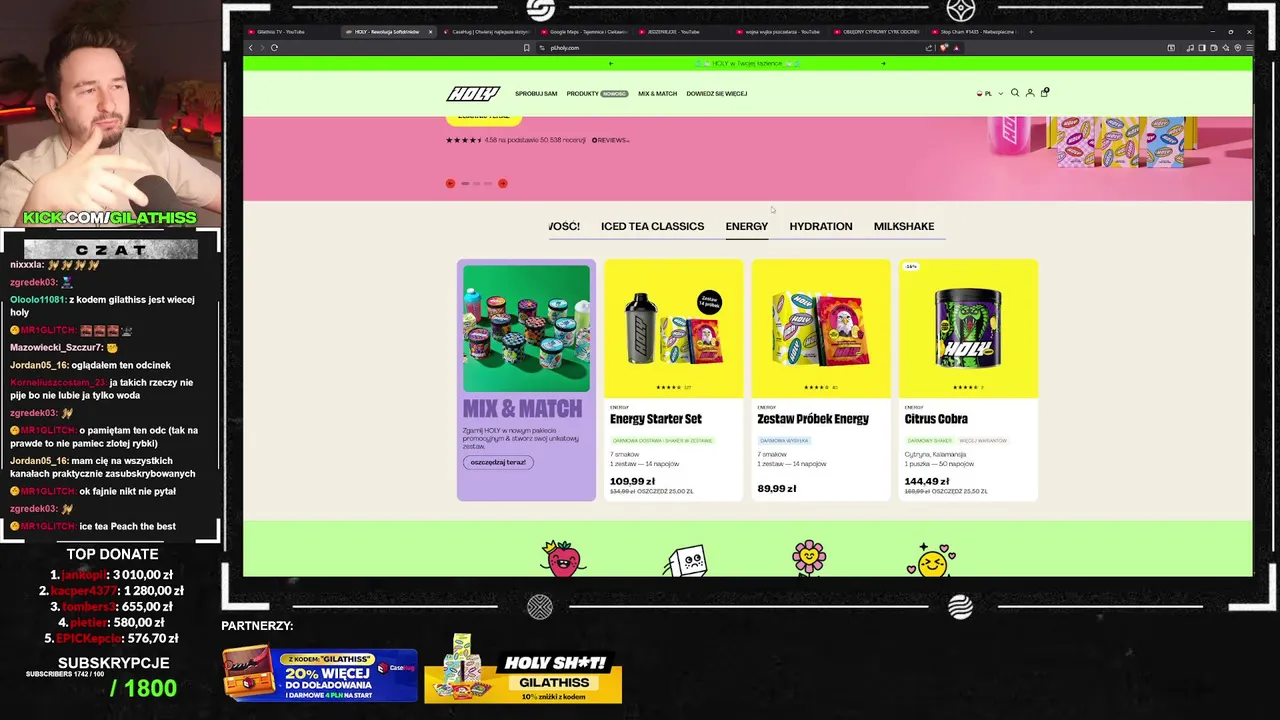Open the site search magnifier icon
1280x720 pixels.
pyautogui.click(x=1015, y=93)
